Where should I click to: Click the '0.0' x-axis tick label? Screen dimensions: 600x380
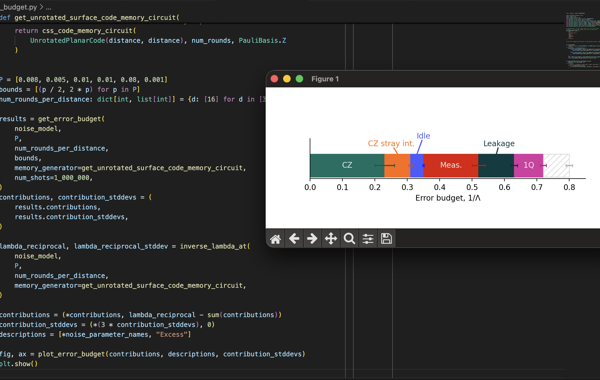[310, 187]
